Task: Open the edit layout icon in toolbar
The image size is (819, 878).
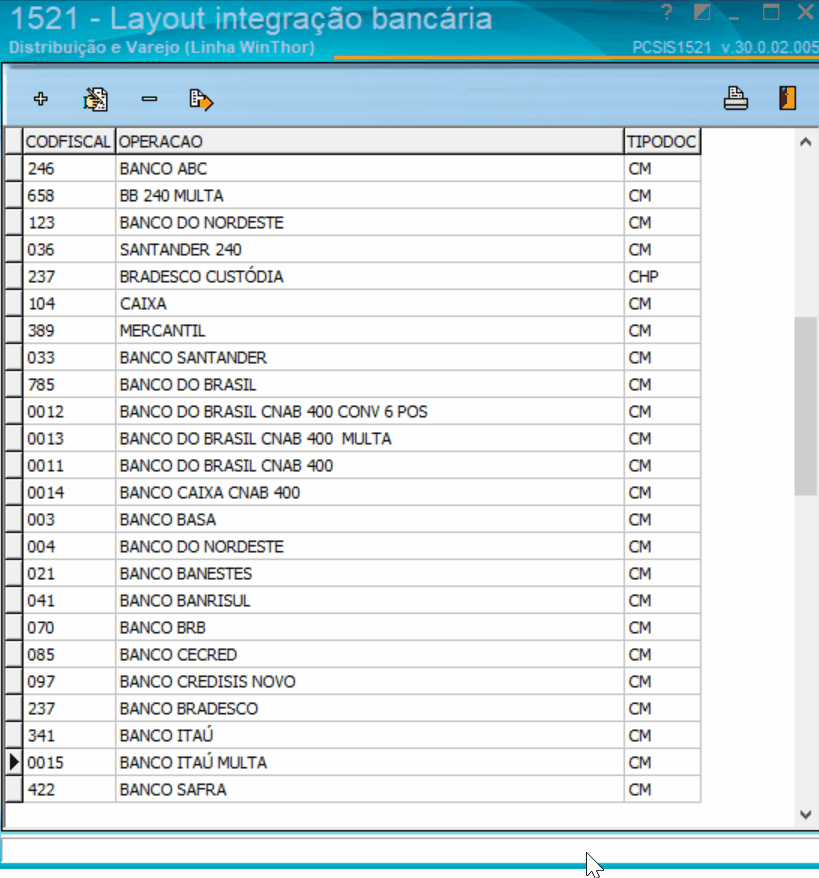Action: [x=96, y=100]
